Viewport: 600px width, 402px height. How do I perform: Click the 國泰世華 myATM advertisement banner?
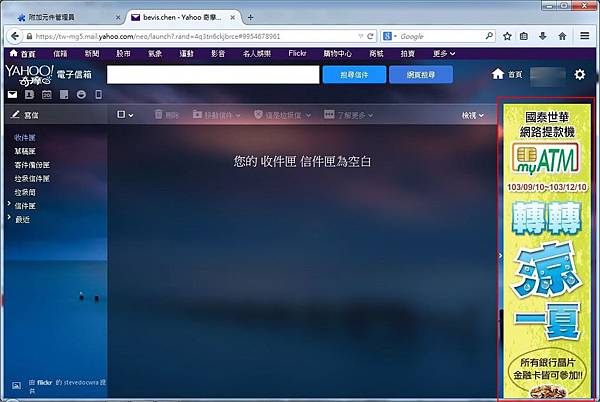point(547,251)
